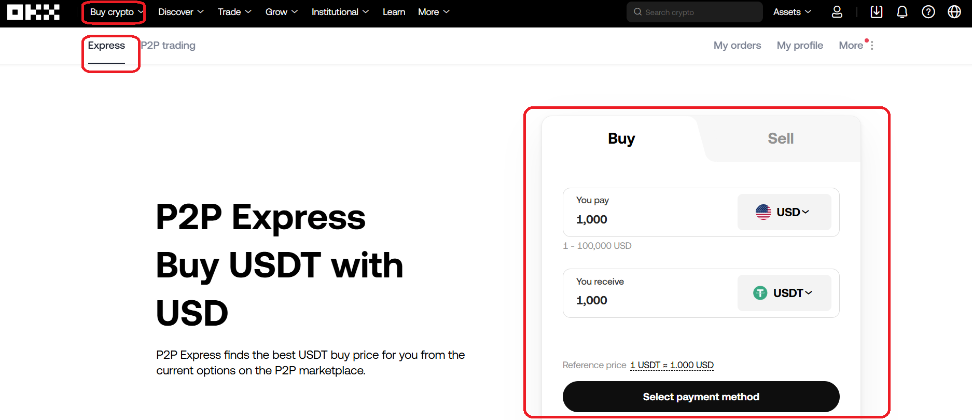The width and height of the screenshot is (972, 420).
Task: Click the three-dot More icon
Action: [x=872, y=46]
